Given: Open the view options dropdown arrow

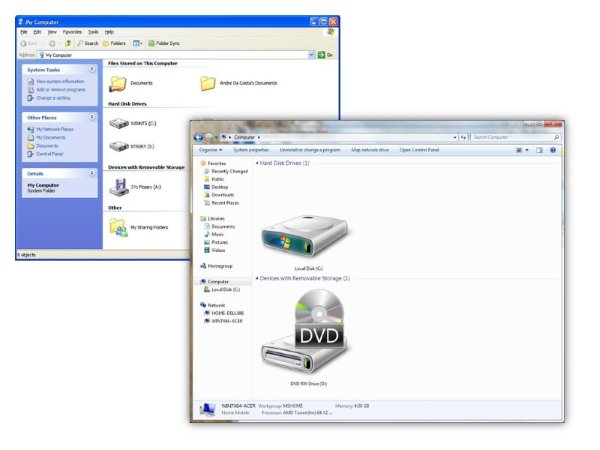Looking at the screenshot, I should [x=527, y=150].
